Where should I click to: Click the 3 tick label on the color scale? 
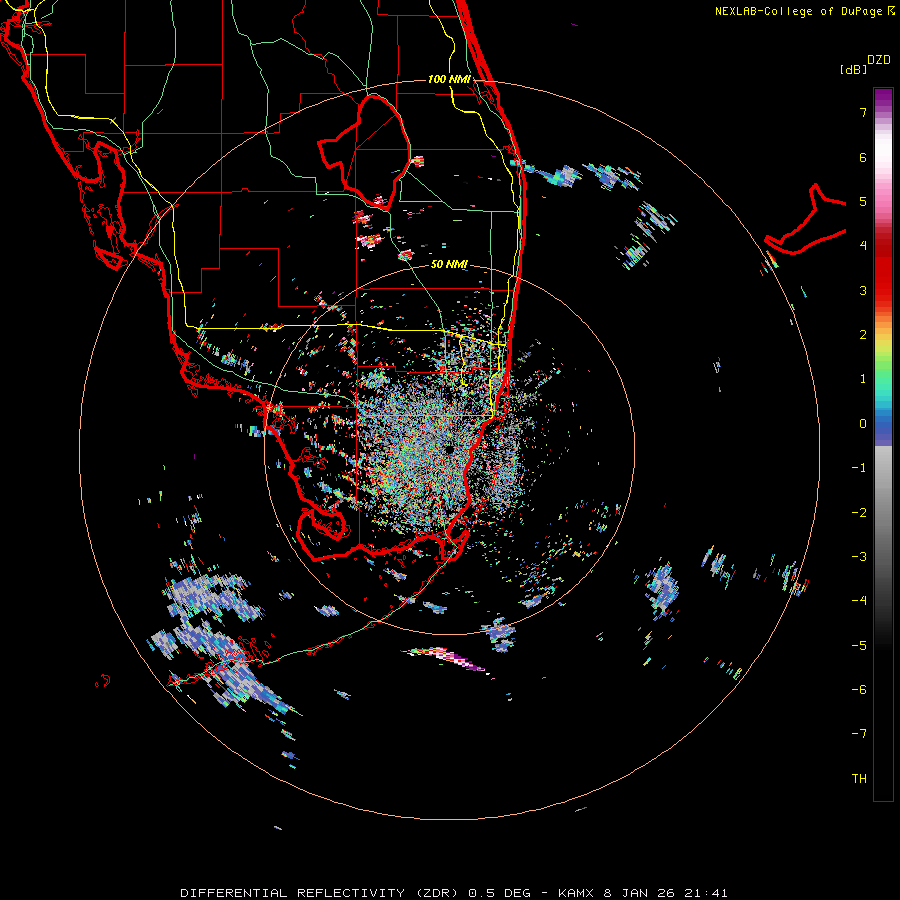pyautogui.click(x=863, y=290)
